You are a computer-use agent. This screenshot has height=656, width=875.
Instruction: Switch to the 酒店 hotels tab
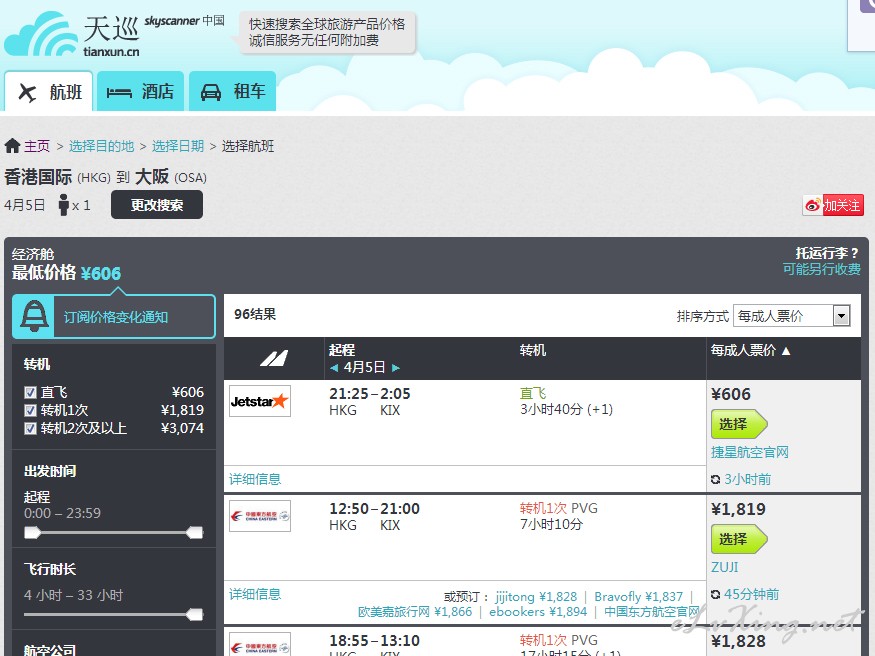point(140,91)
